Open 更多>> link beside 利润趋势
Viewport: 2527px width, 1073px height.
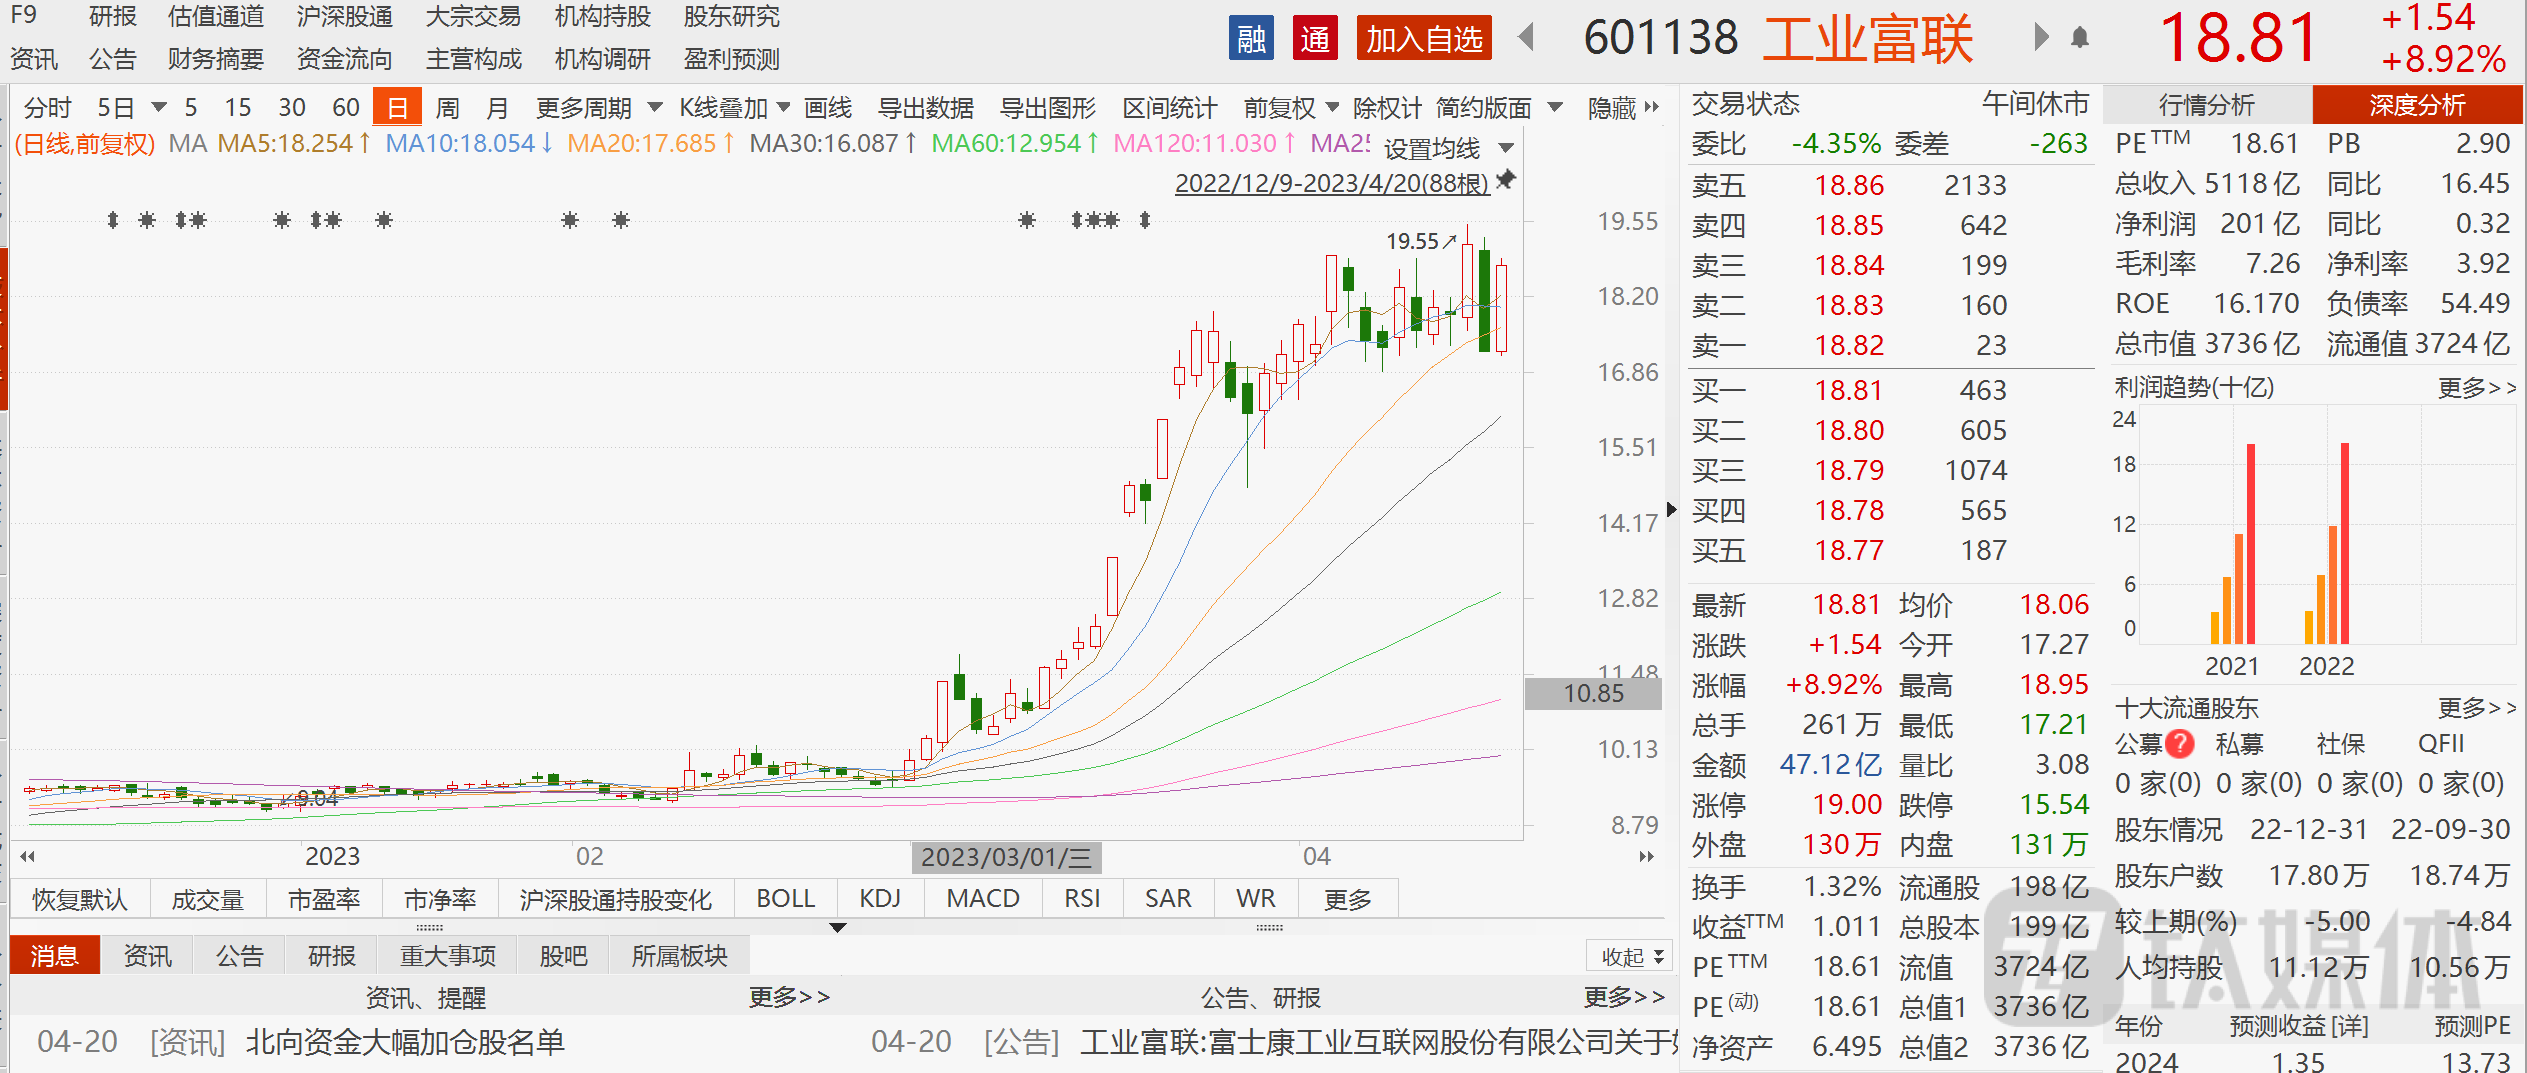point(2476,387)
